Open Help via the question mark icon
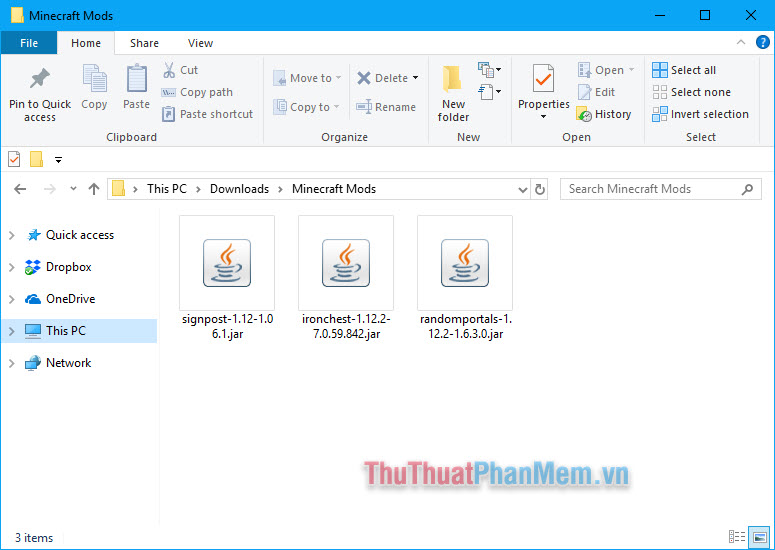The image size is (775, 550). tap(763, 42)
